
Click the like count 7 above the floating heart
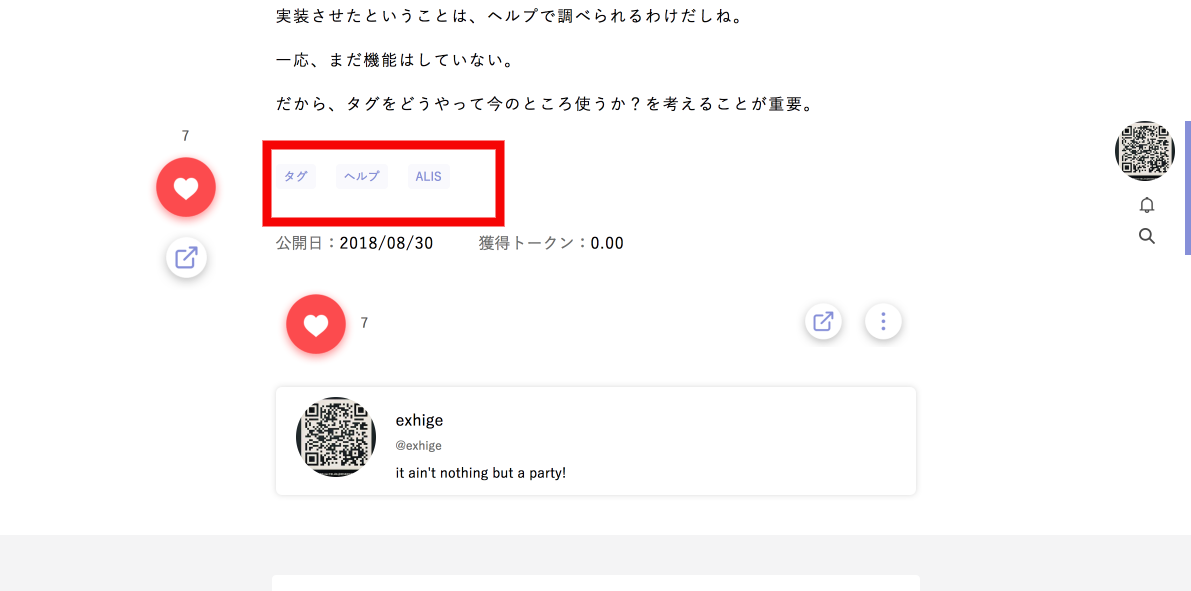pos(185,136)
